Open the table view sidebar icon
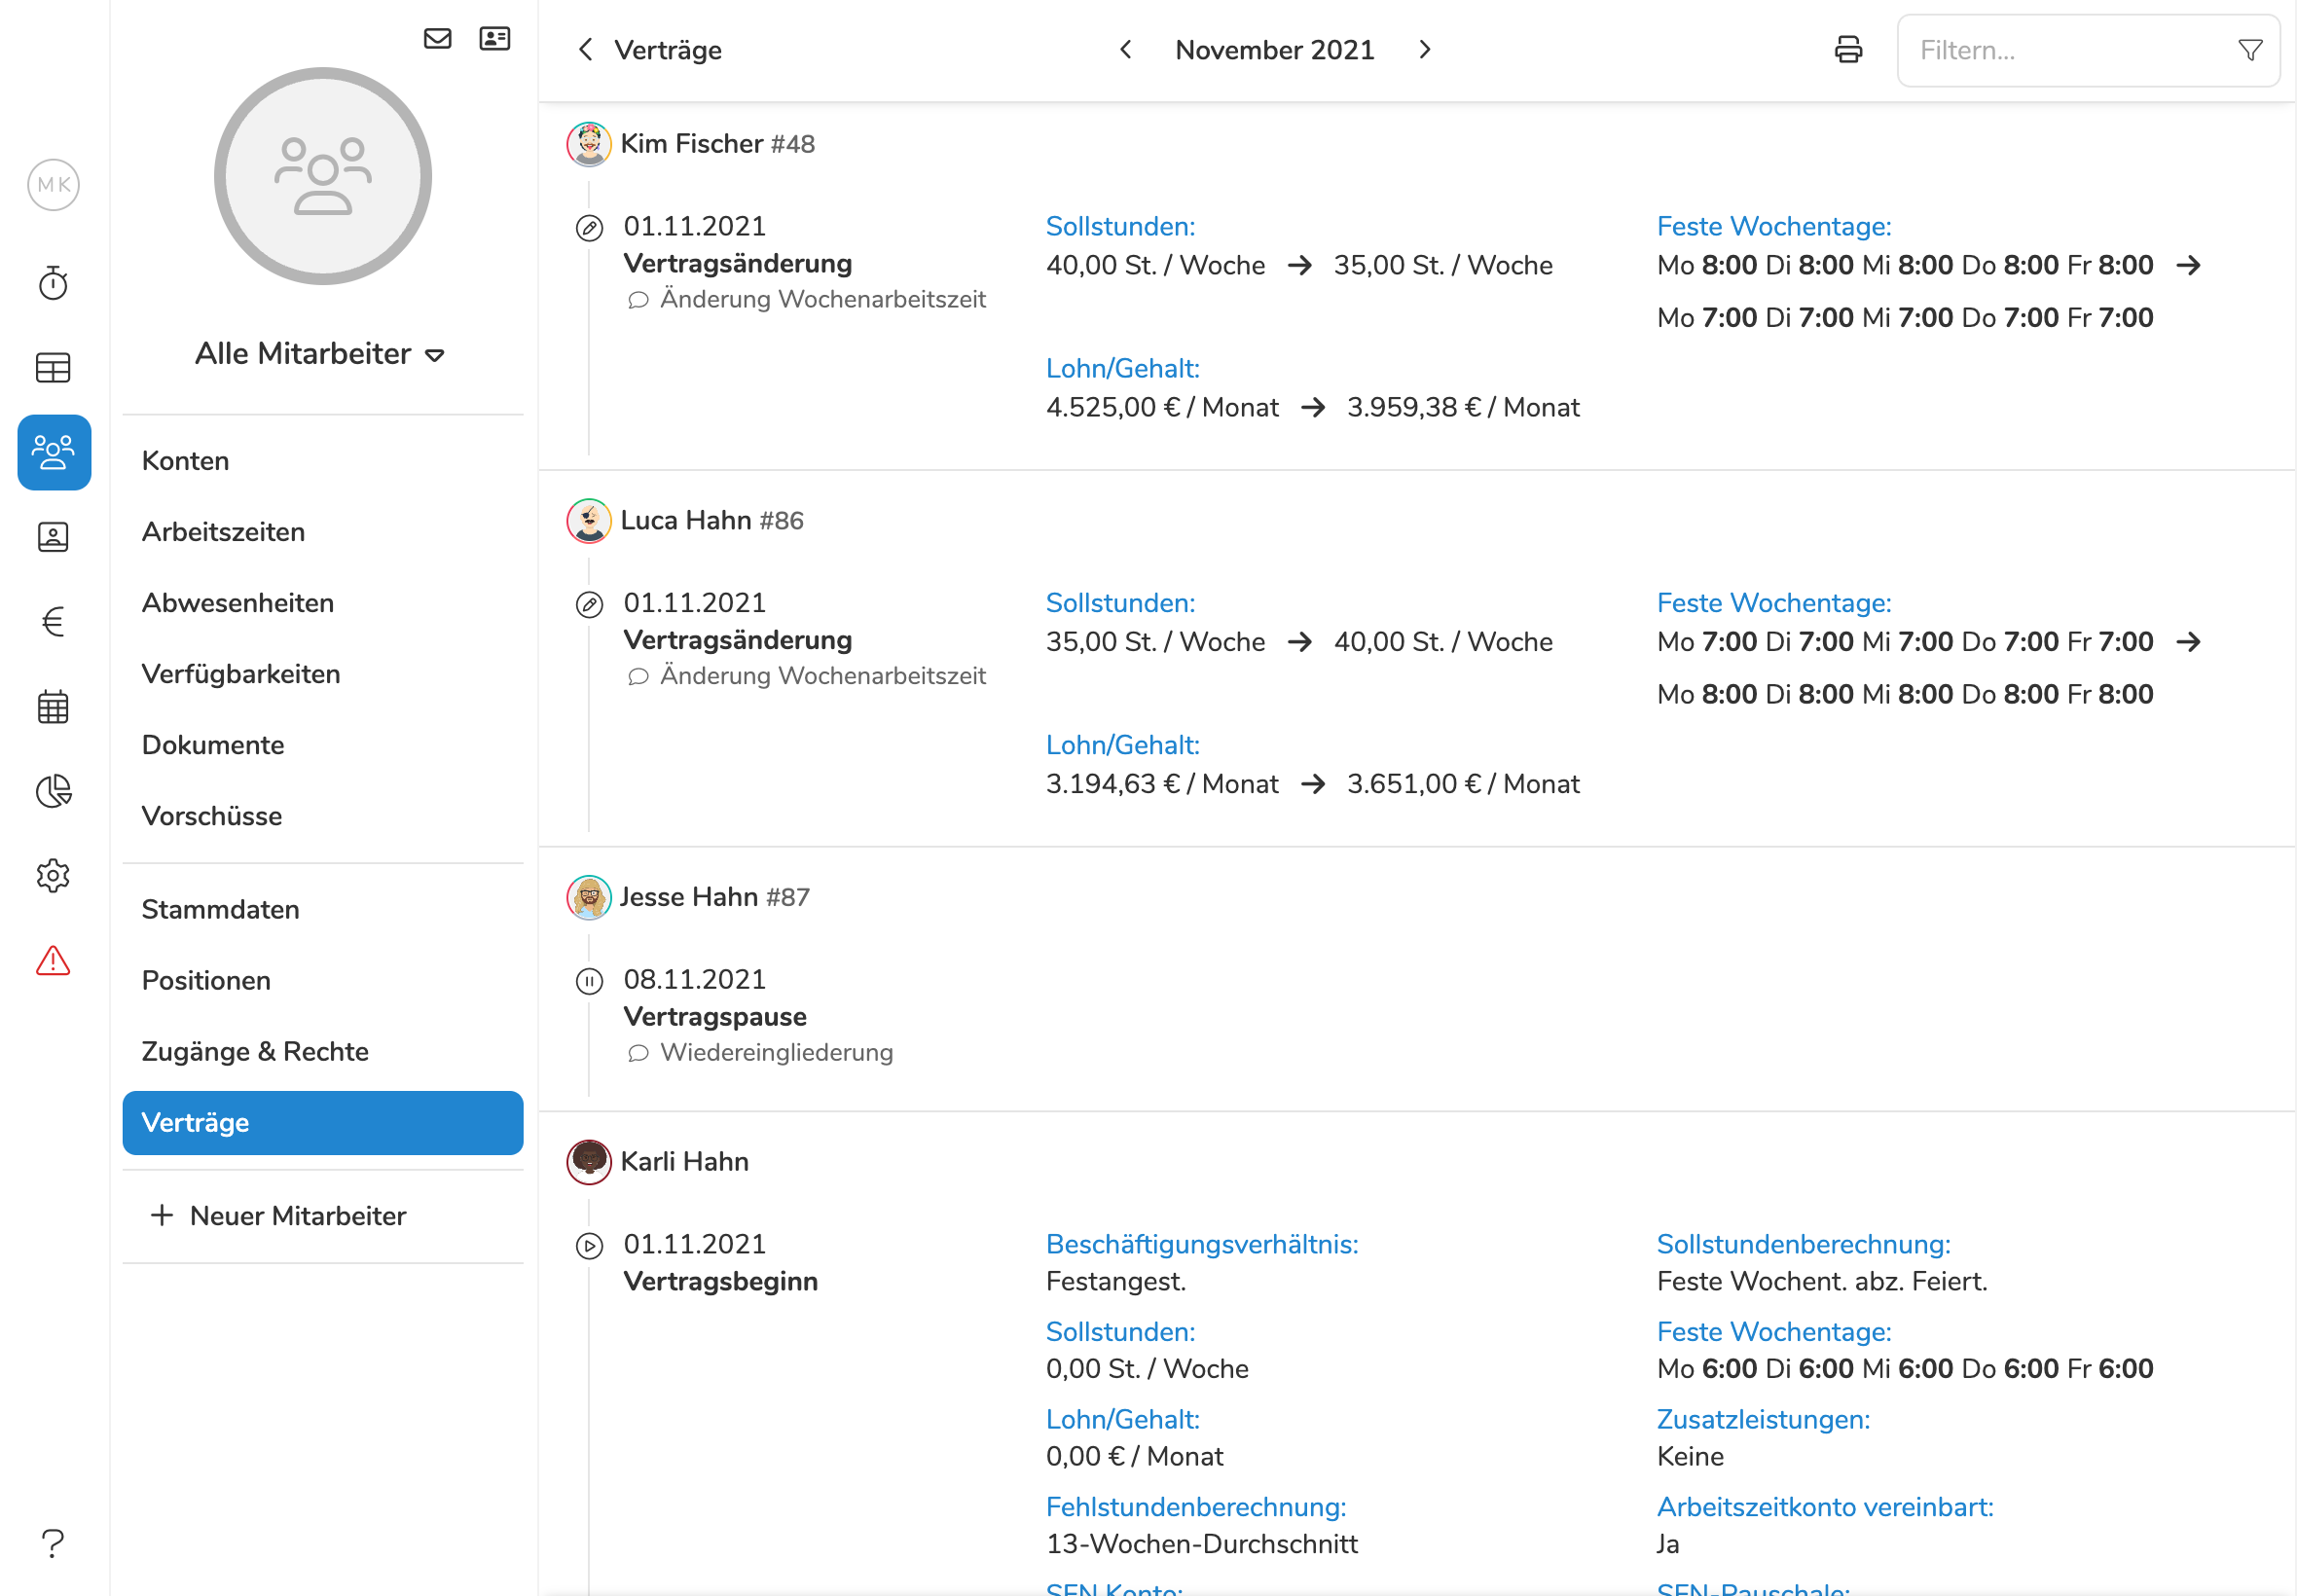Image resolution: width=2297 pixels, height=1596 pixels. pyautogui.click(x=53, y=368)
